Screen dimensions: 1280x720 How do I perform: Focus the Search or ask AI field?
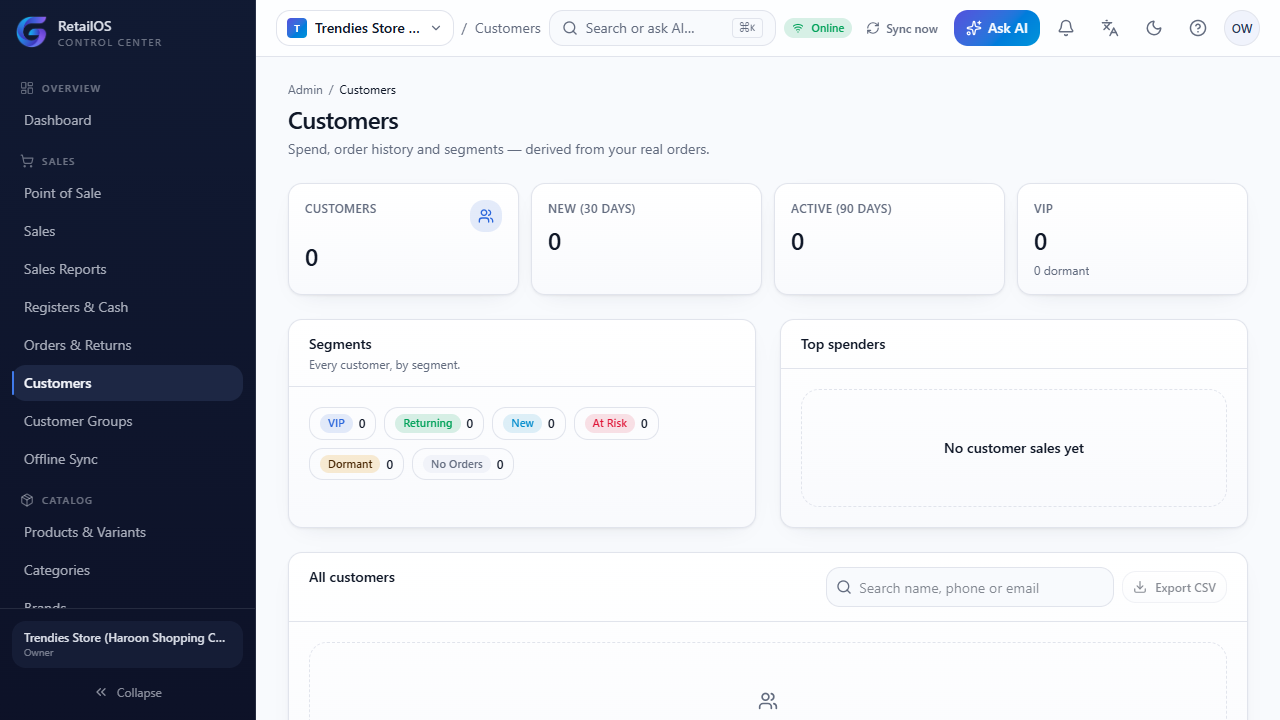point(662,28)
